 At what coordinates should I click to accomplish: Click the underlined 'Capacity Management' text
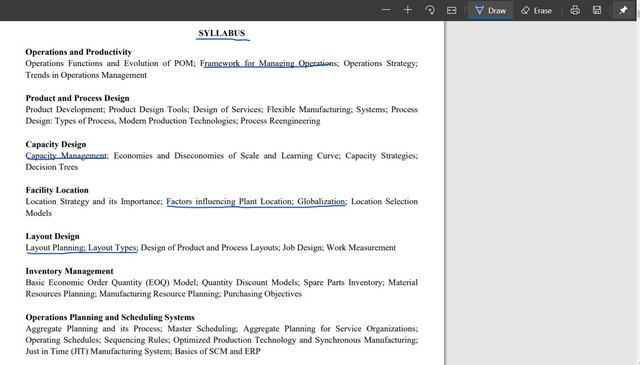(x=66, y=156)
